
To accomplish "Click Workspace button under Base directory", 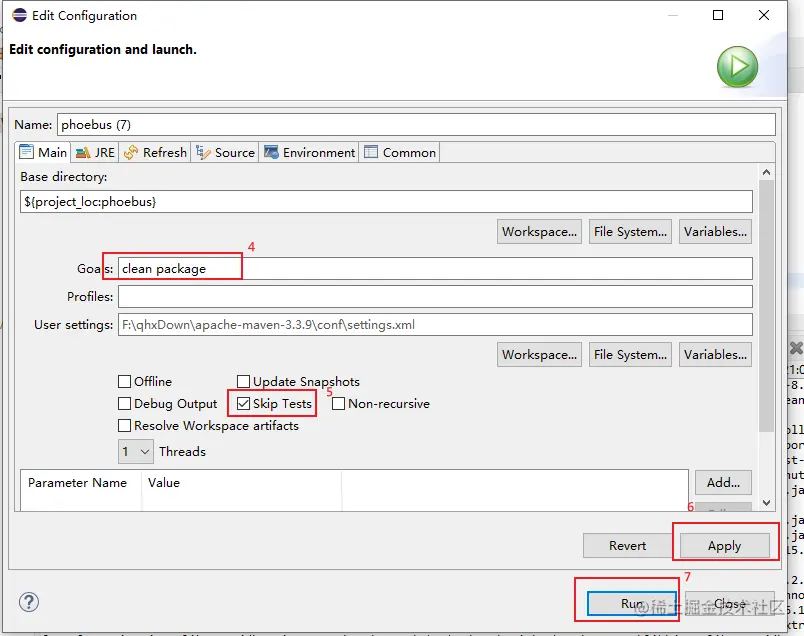I will point(539,232).
